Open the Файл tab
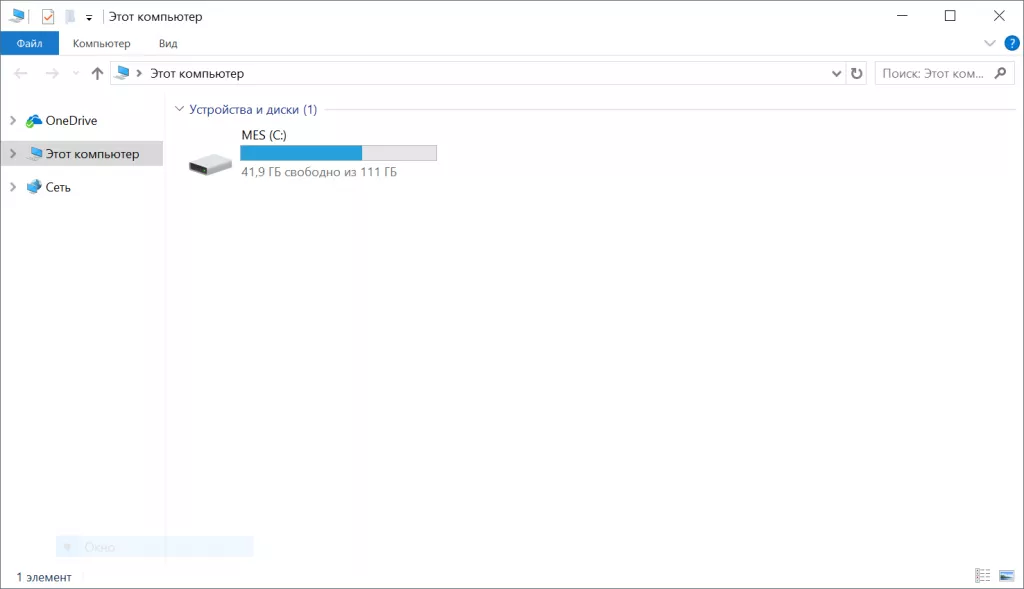The height and width of the screenshot is (589, 1024). click(x=29, y=43)
